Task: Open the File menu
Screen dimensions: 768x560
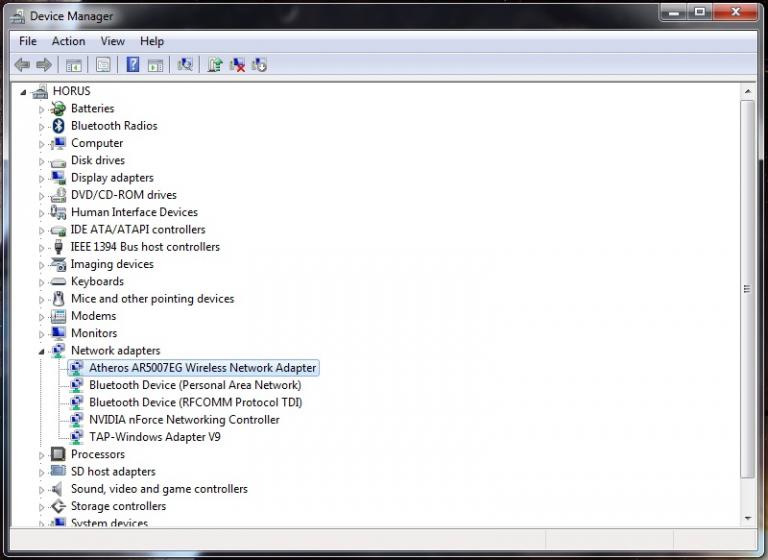Action: 28,41
